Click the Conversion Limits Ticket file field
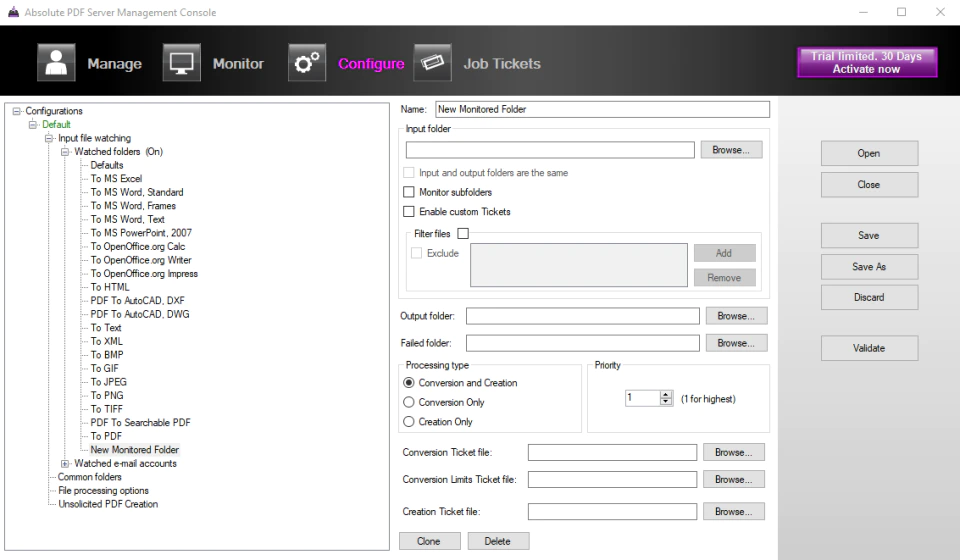 pos(612,480)
